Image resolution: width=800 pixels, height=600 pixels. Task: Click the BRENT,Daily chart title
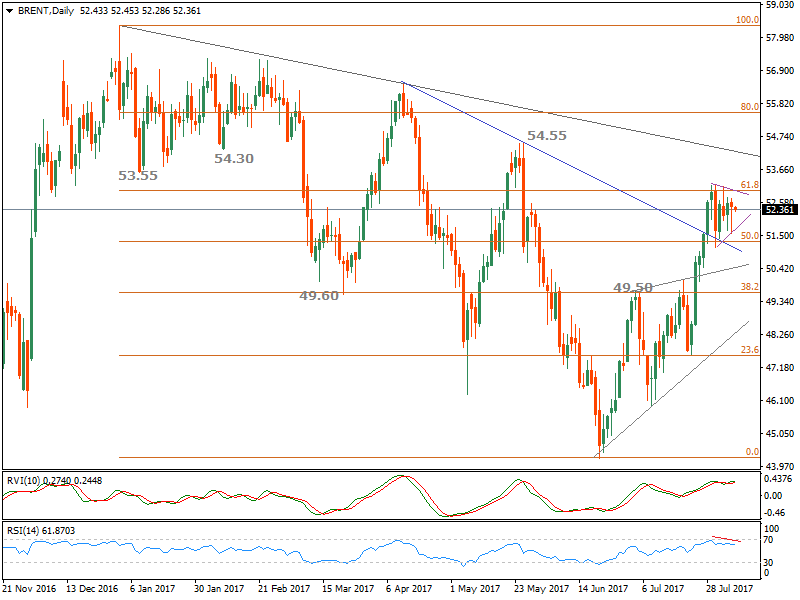pyautogui.click(x=46, y=11)
